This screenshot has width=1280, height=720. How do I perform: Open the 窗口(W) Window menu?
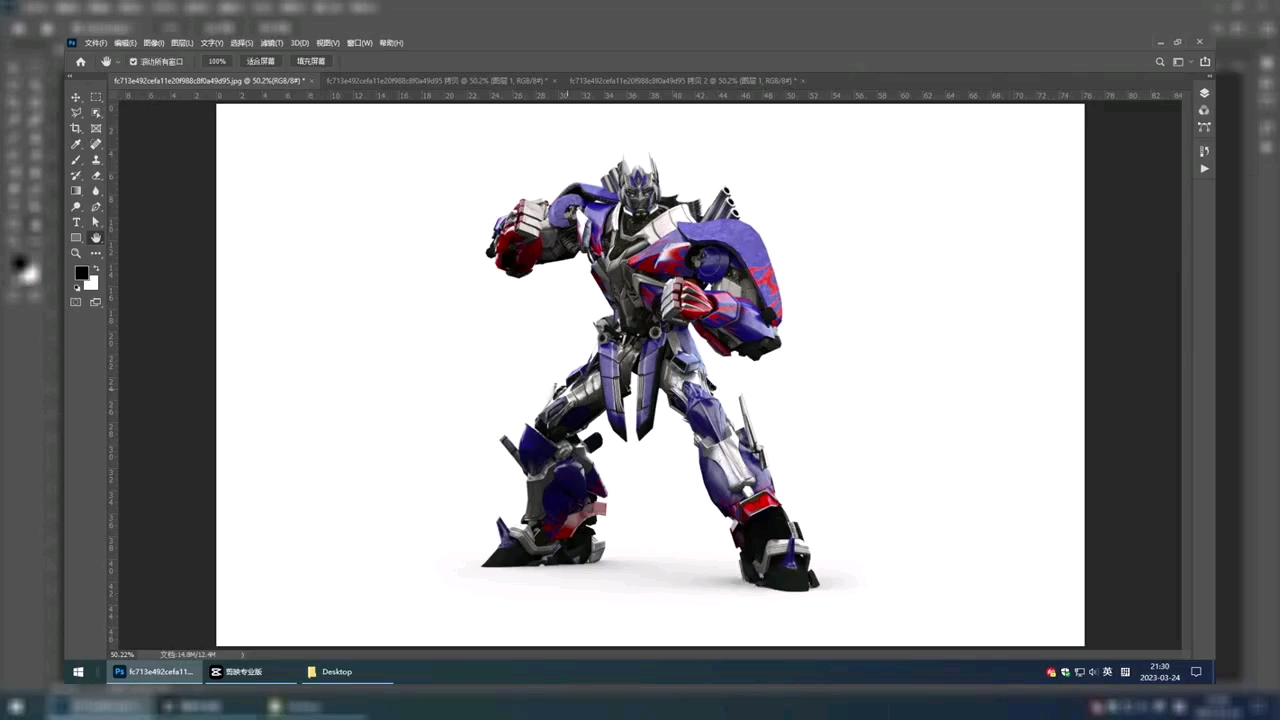point(360,43)
